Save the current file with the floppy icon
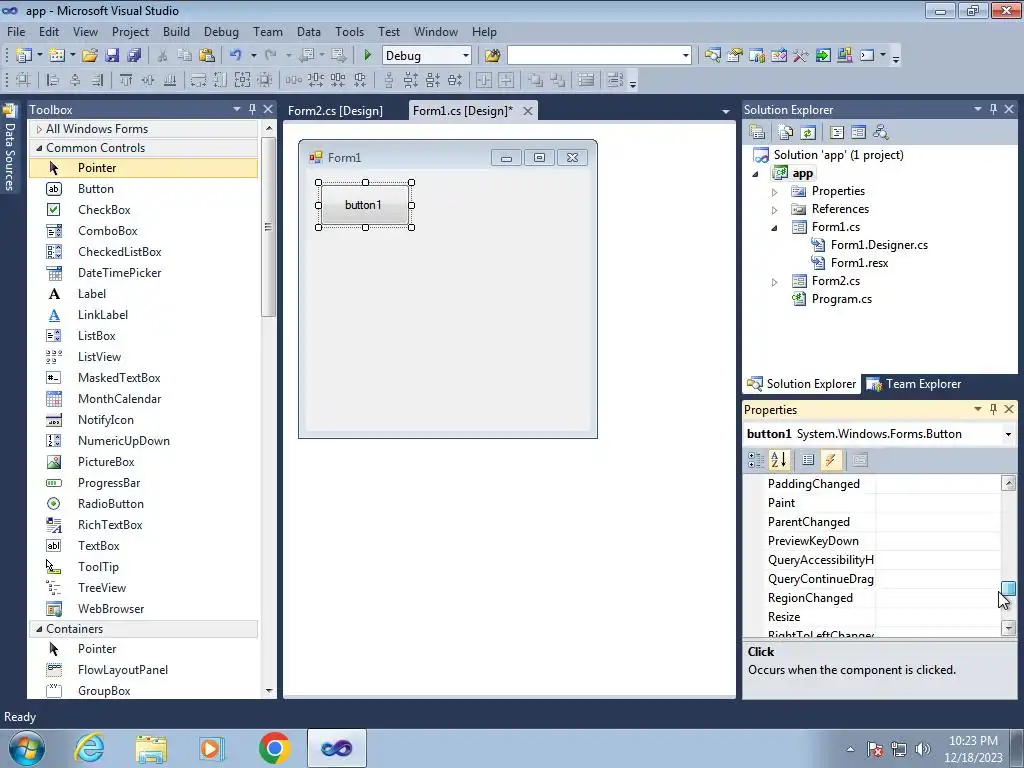 point(112,56)
